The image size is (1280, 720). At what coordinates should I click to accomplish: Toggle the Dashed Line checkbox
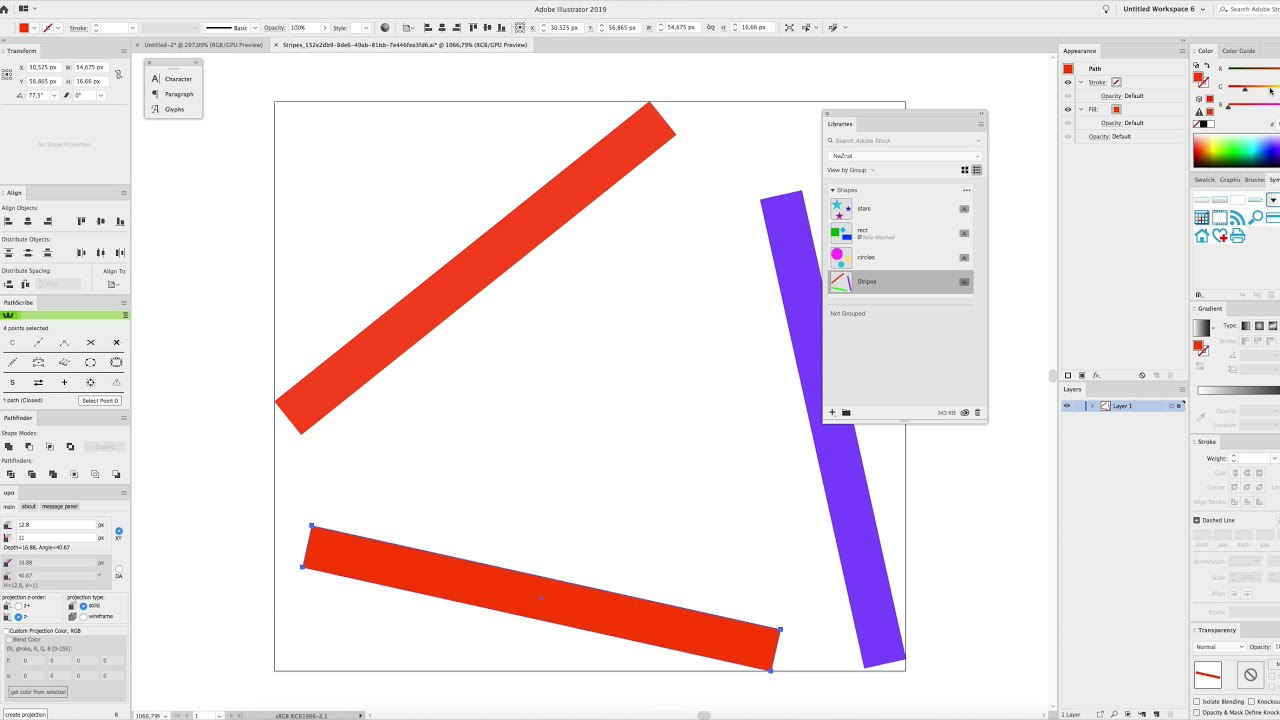(1197, 520)
